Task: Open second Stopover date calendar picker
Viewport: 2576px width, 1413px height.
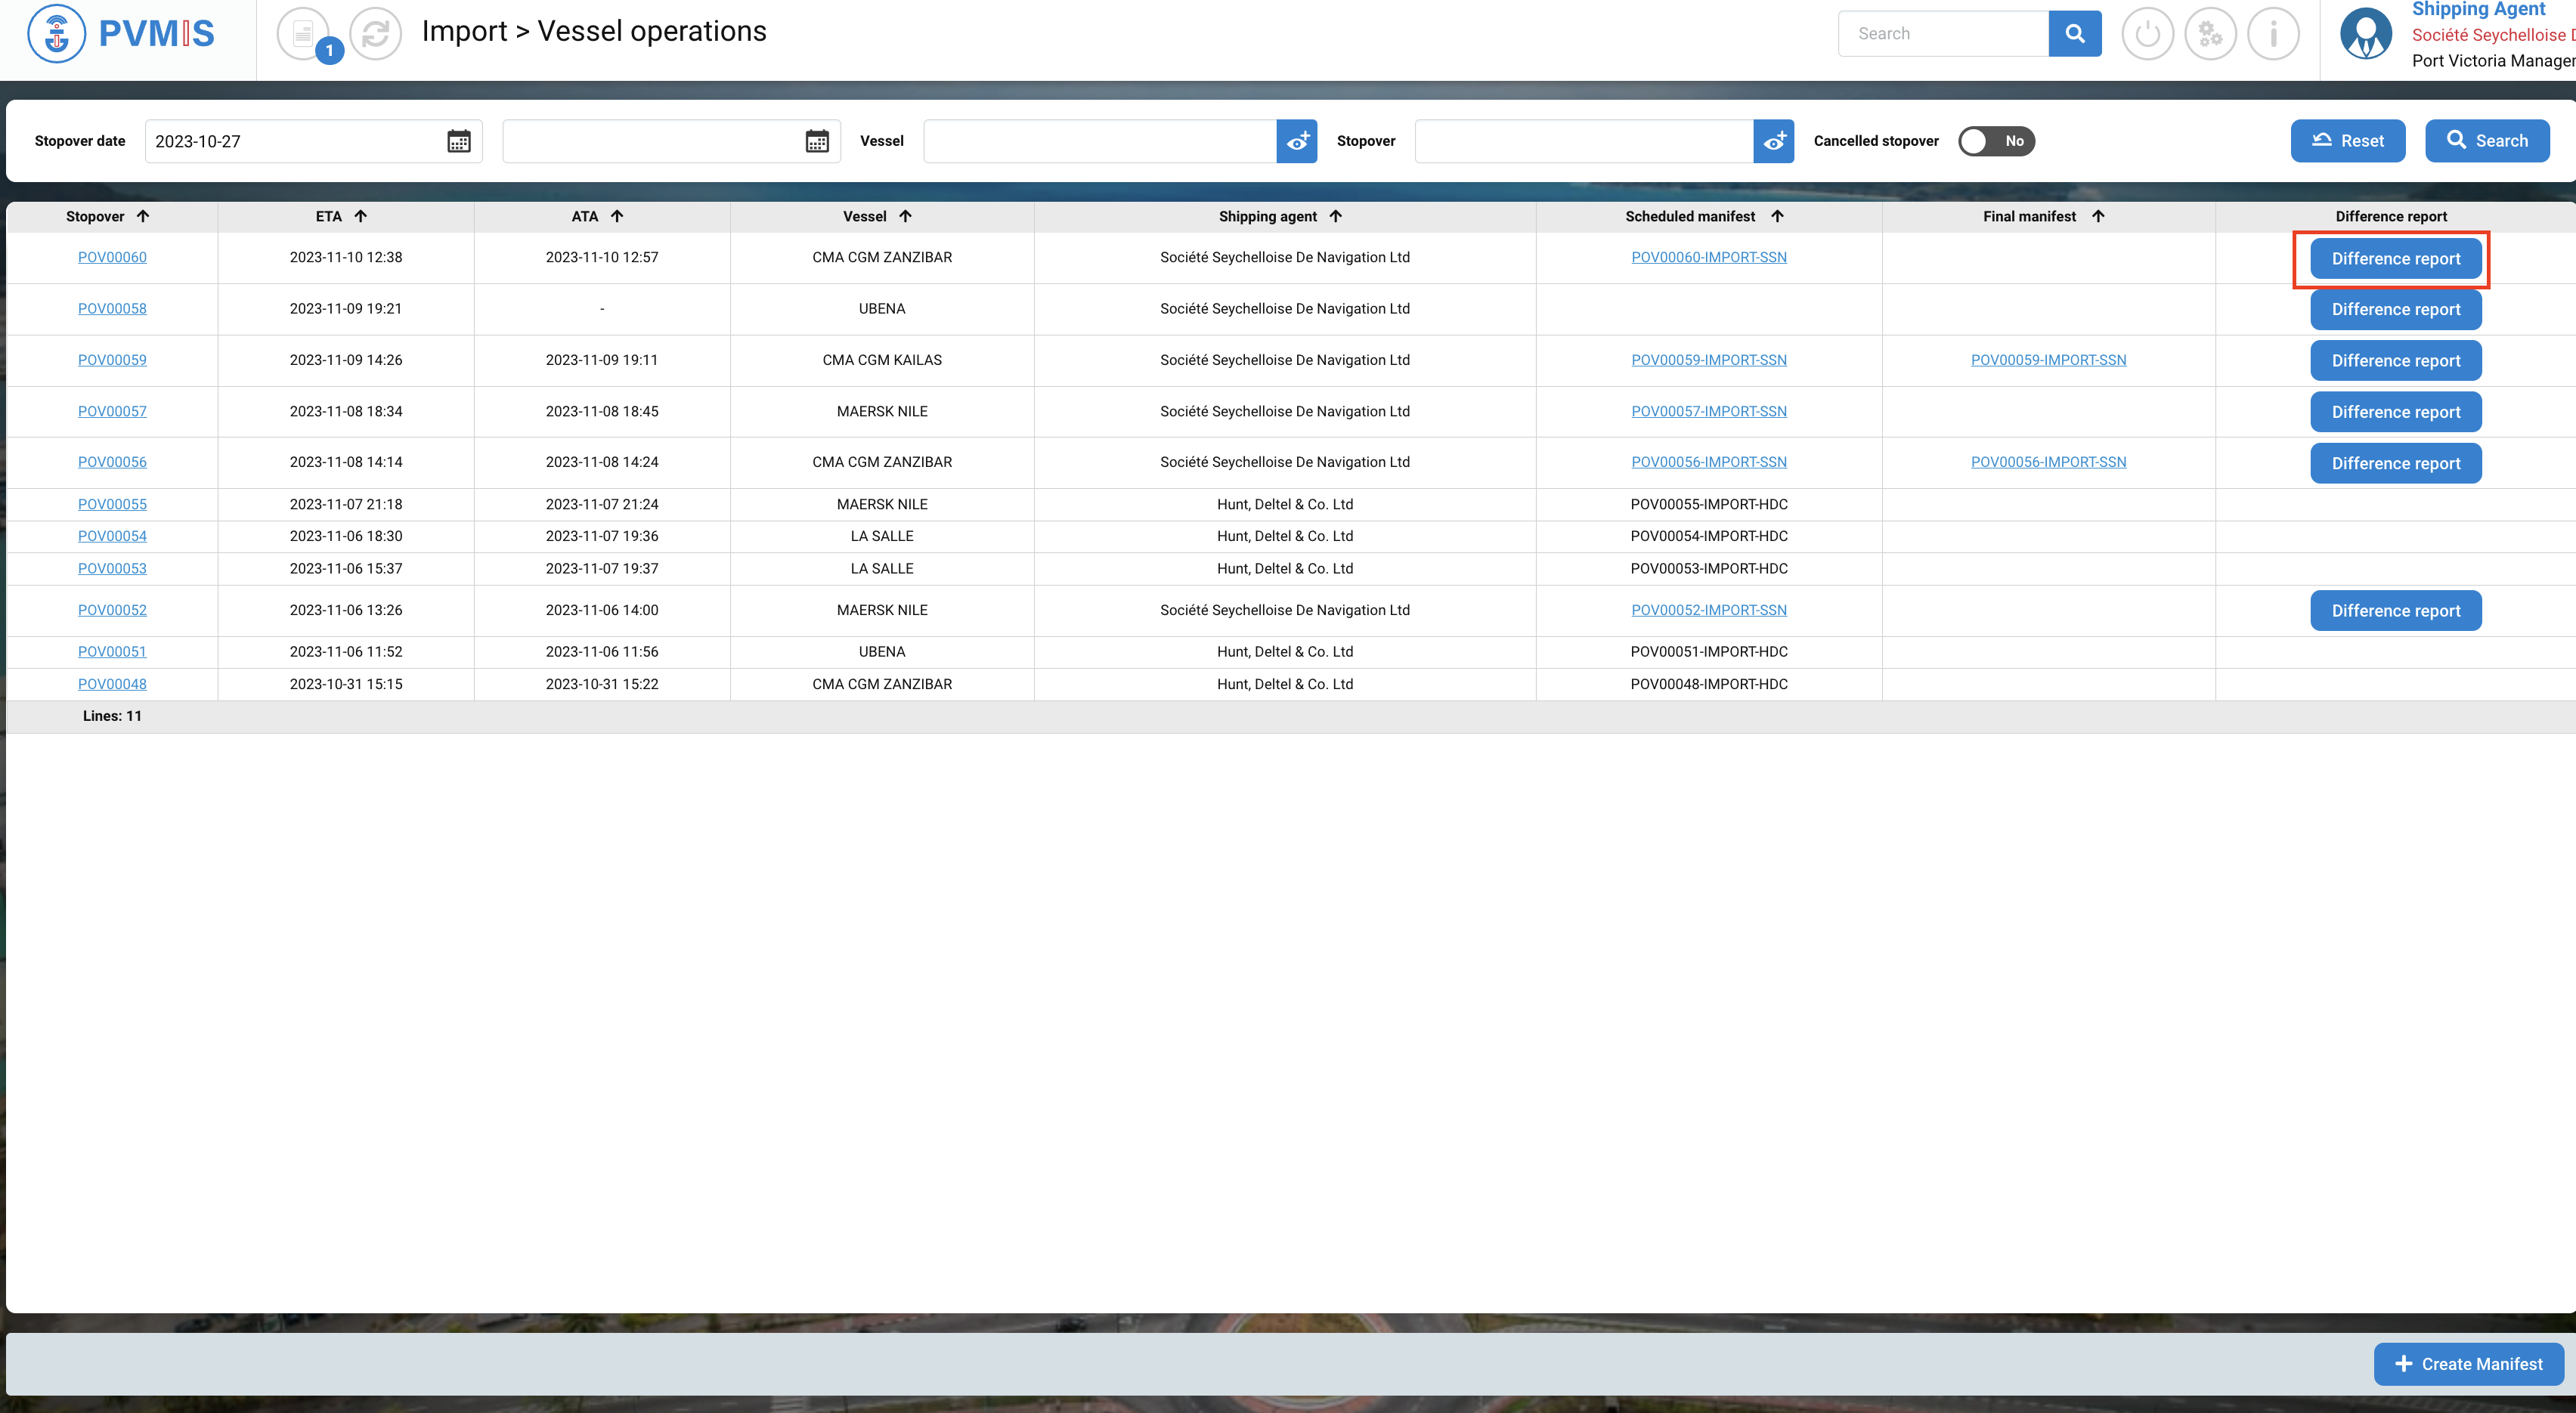Action: pos(817,141)
